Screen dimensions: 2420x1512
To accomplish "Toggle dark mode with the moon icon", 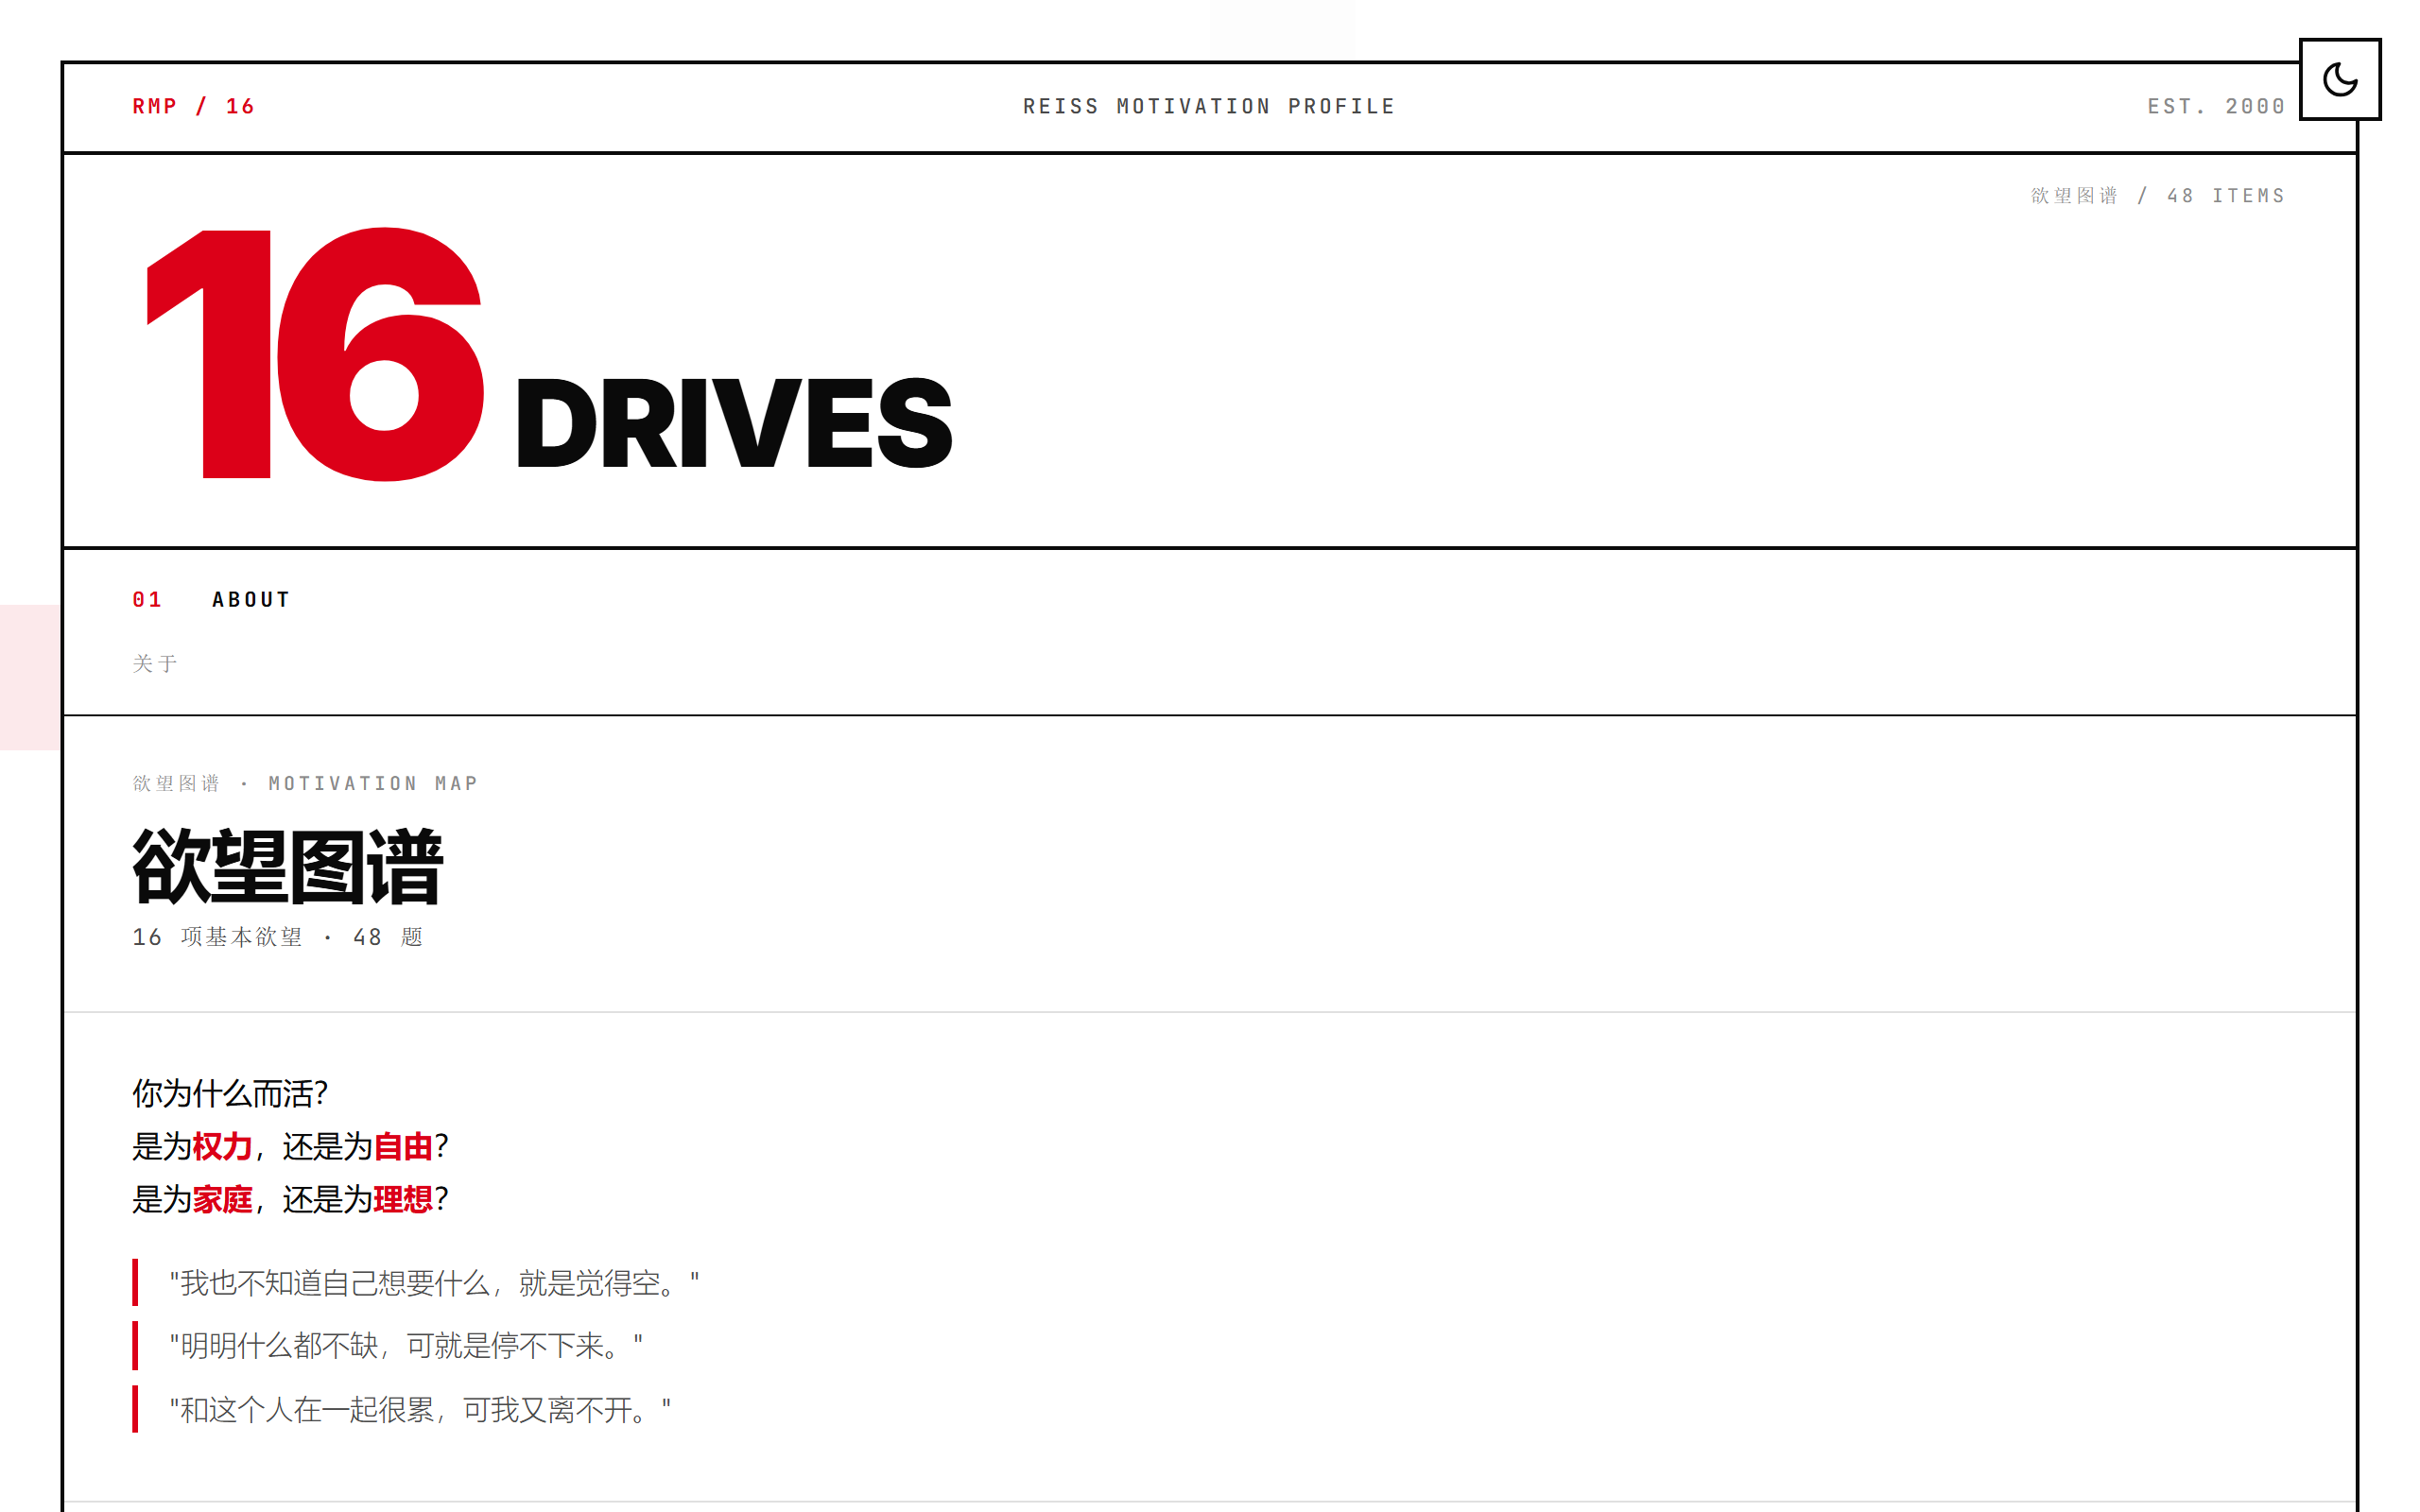I will pos(2339,79).
